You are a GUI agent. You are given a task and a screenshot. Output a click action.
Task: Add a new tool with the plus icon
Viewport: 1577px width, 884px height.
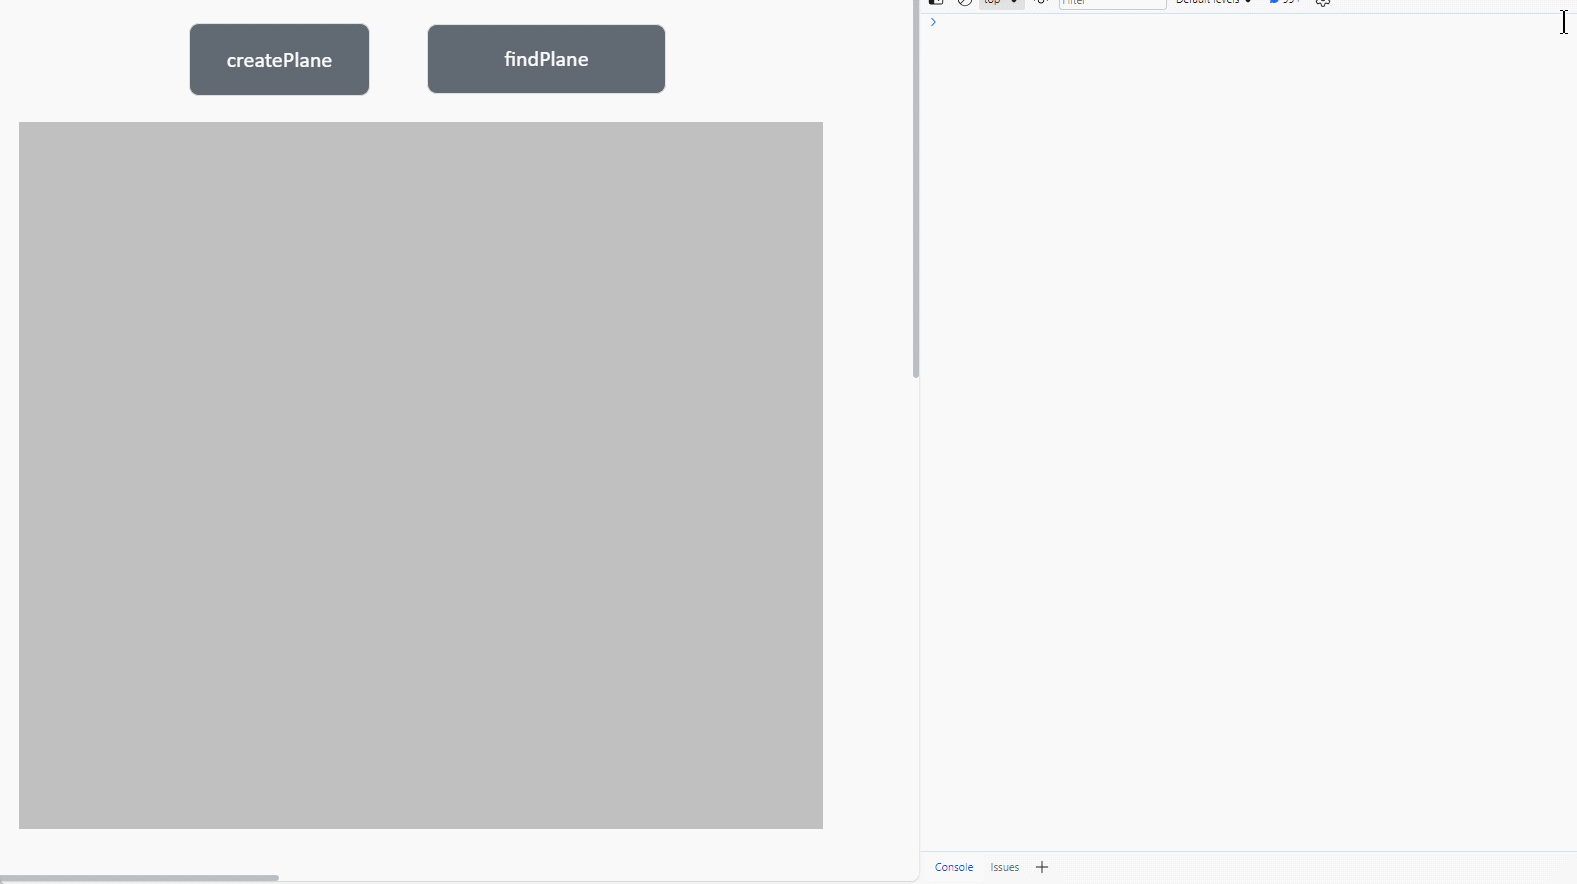tap(1042, 867)
